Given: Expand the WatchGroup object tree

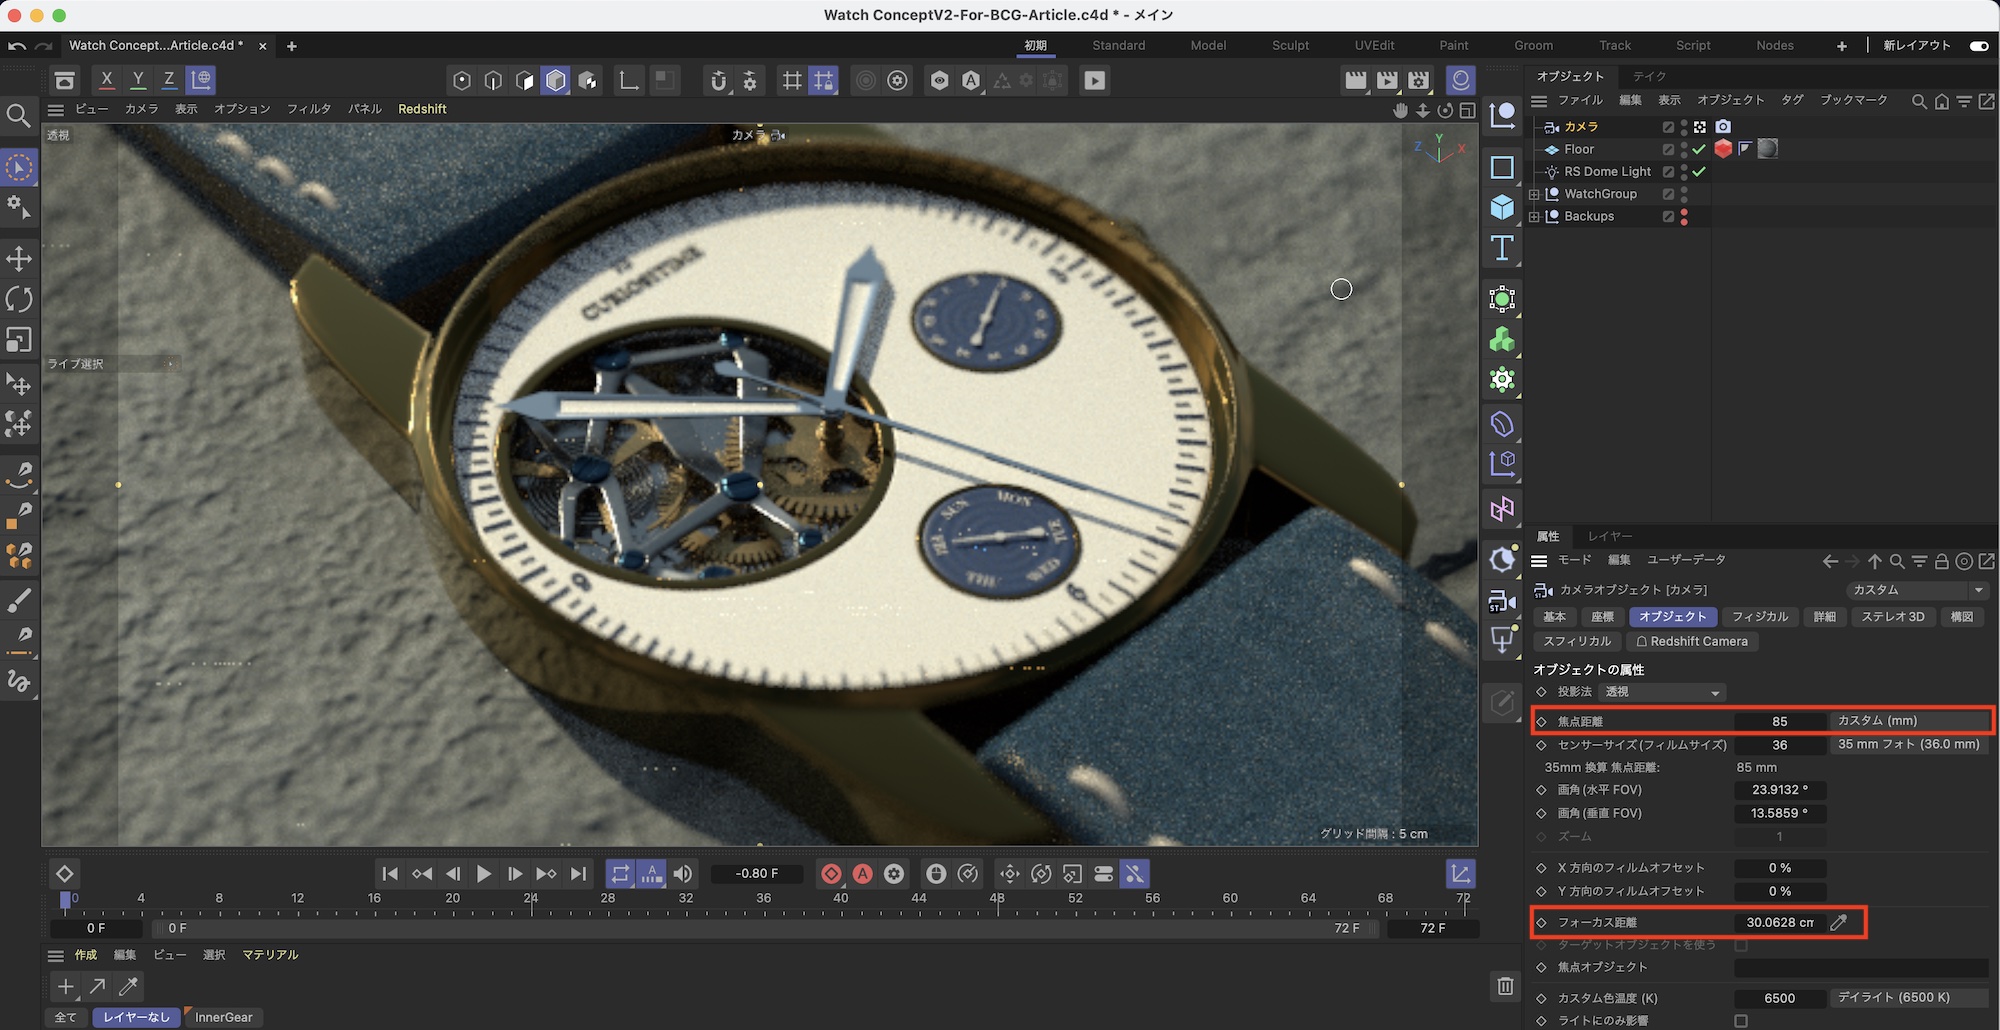Looking at the screenshot, I should tap(1534, 194).
